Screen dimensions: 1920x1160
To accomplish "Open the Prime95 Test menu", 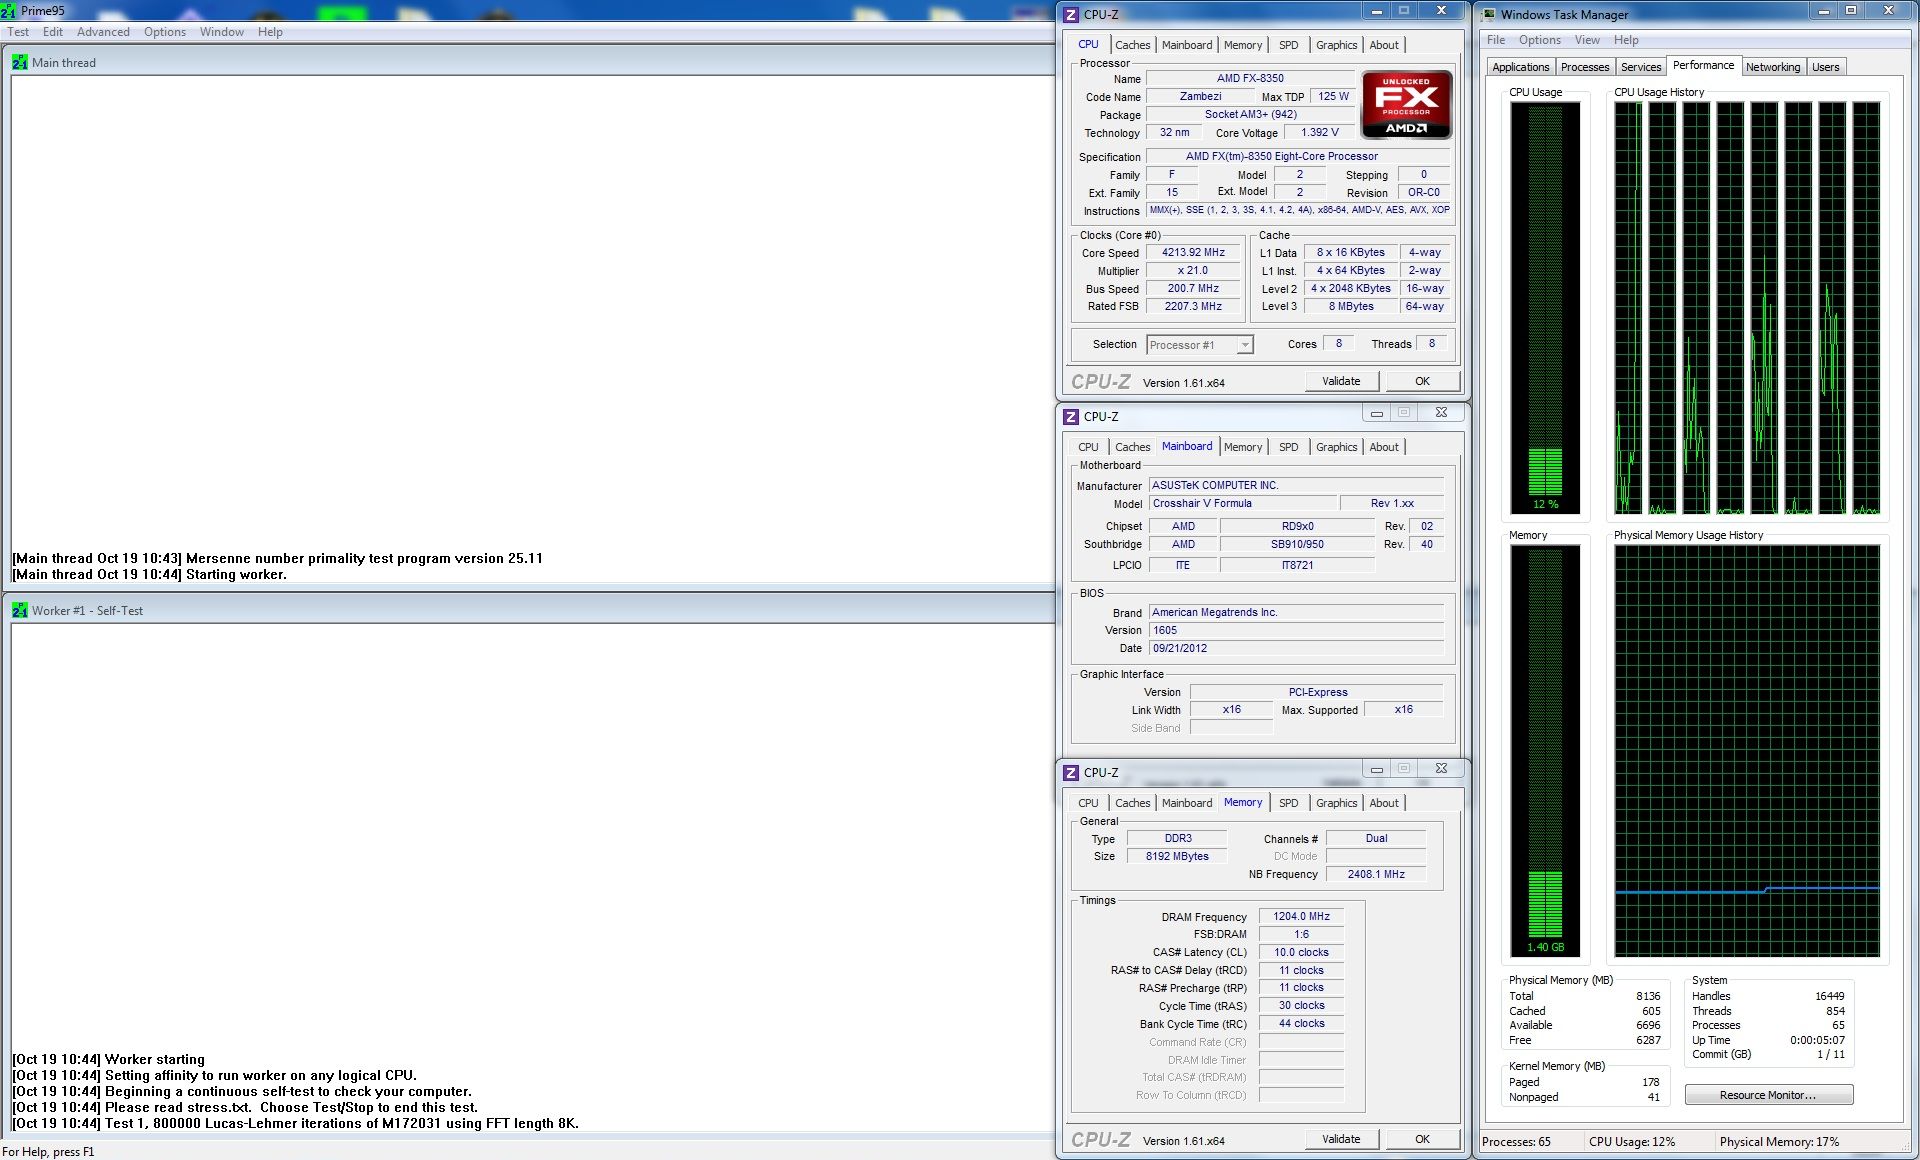I will pos(18,32).
